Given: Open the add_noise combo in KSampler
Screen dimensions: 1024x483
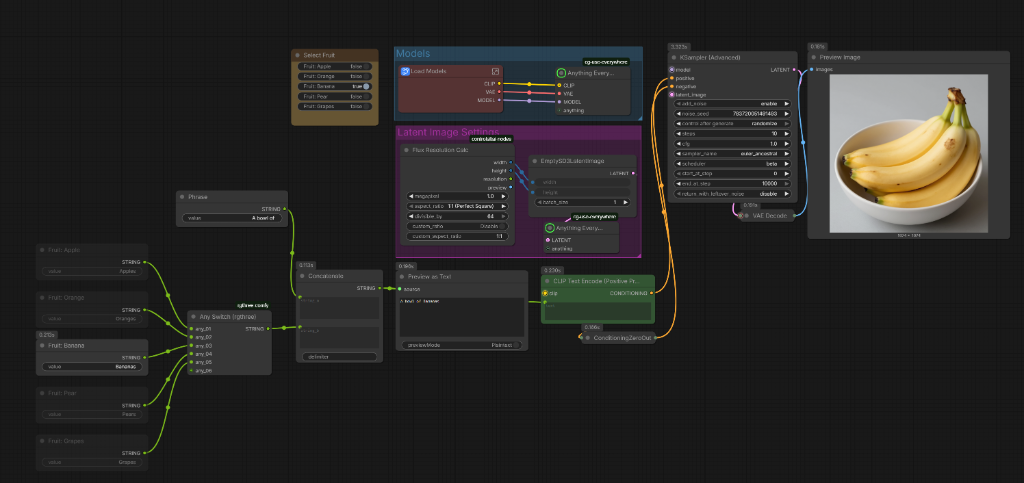Looking at the screenshot, I should (733, 104).
